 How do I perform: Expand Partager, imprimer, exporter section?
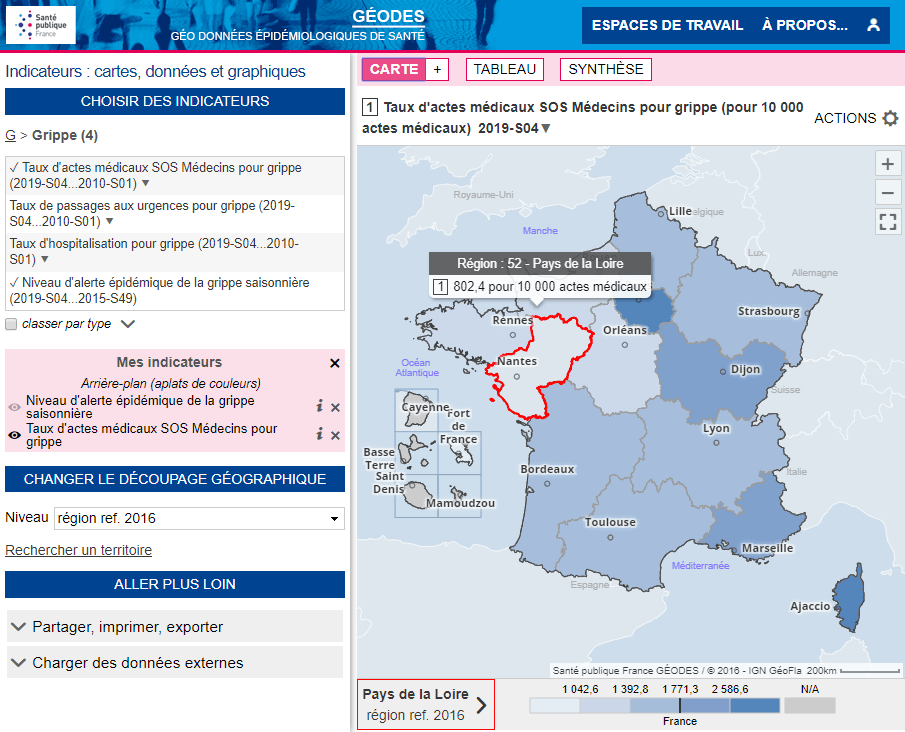tap(175, 626)
